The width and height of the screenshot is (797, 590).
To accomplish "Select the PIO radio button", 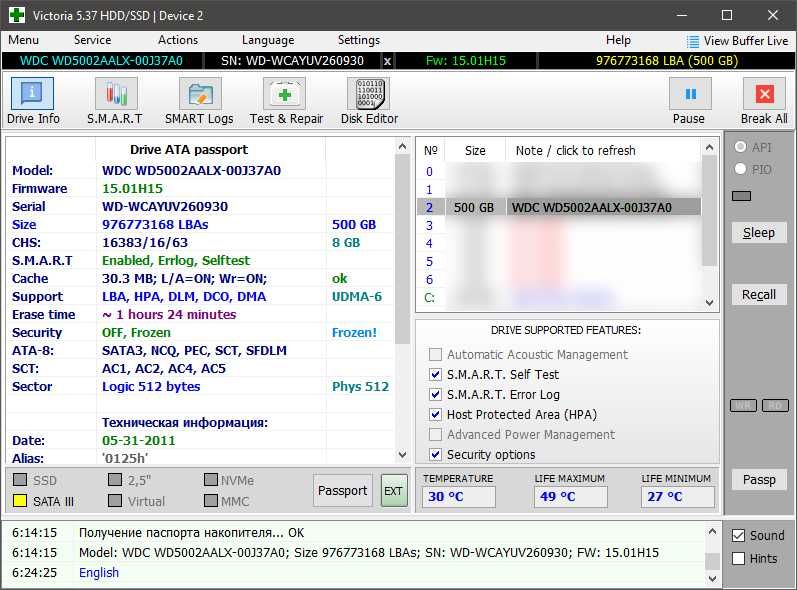I will [740, 169].
